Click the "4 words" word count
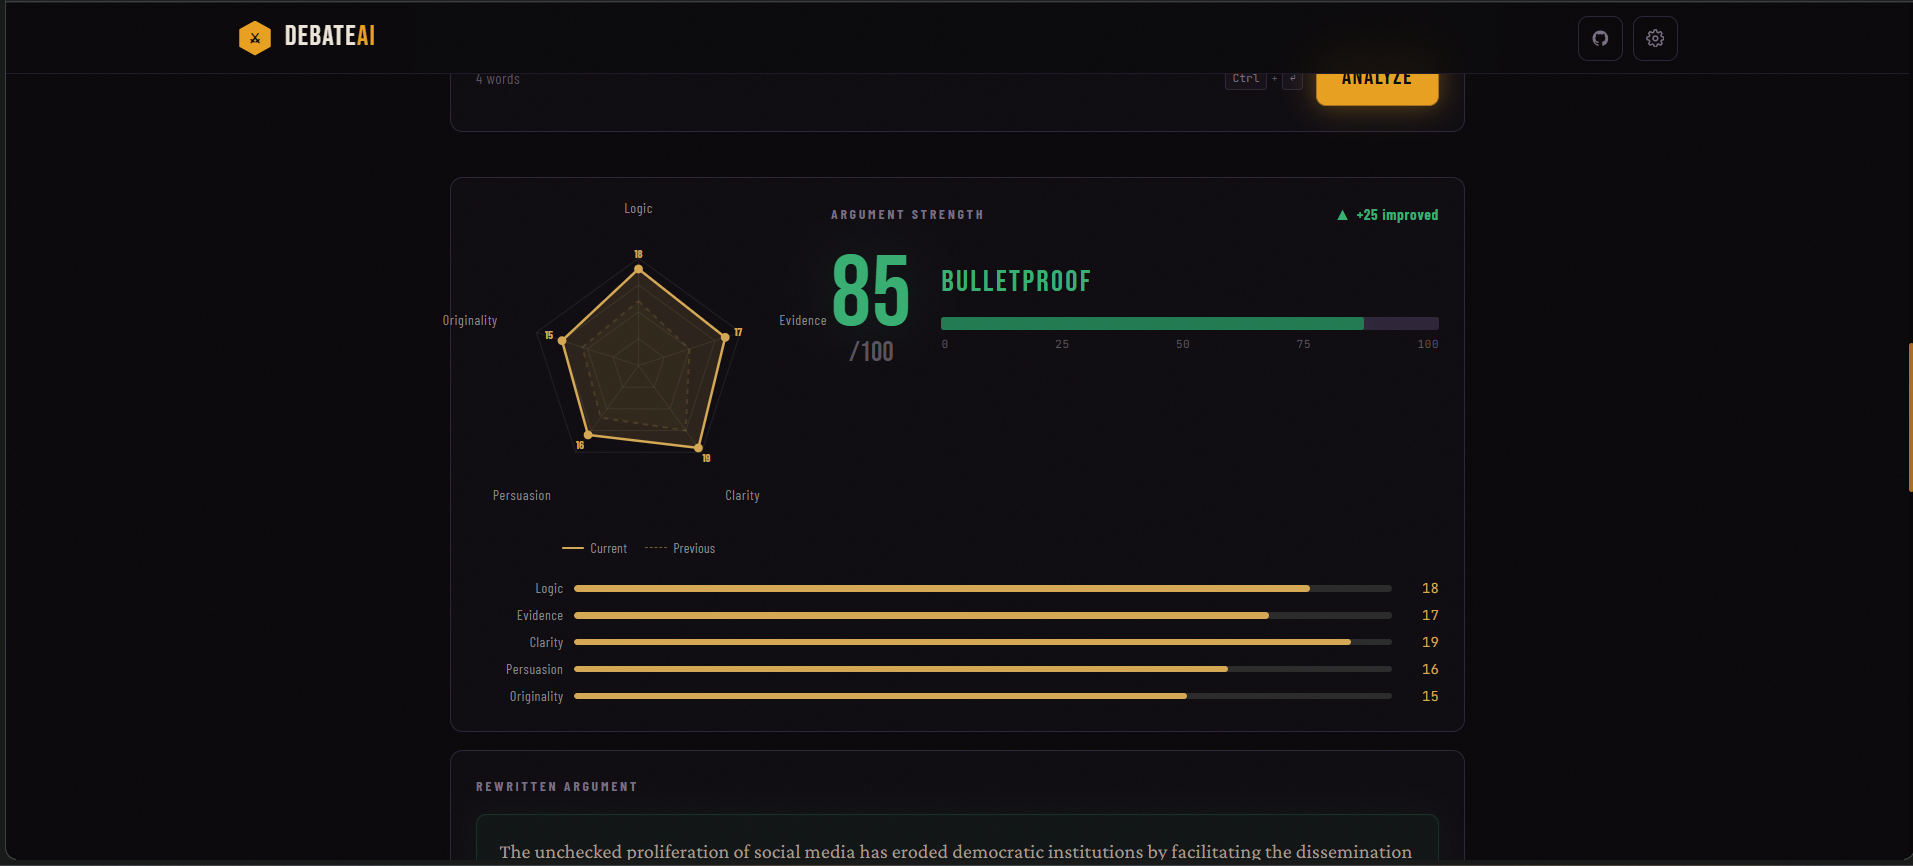This screenshot has height=866, width=1913. tap(498, 79)
